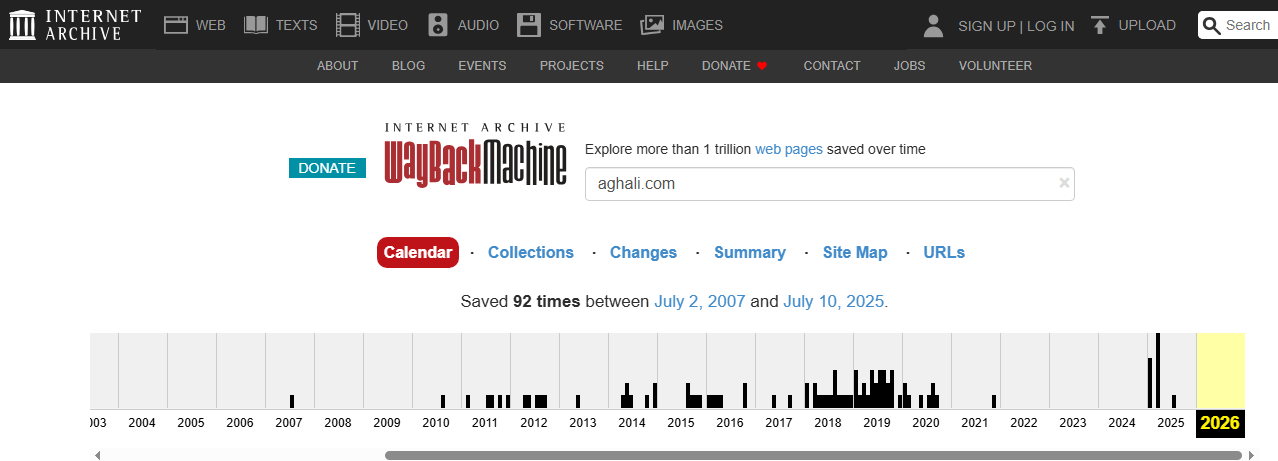Click DONATE in the secondary navigation
This screenshot has height=461, width=1278.
726,66
